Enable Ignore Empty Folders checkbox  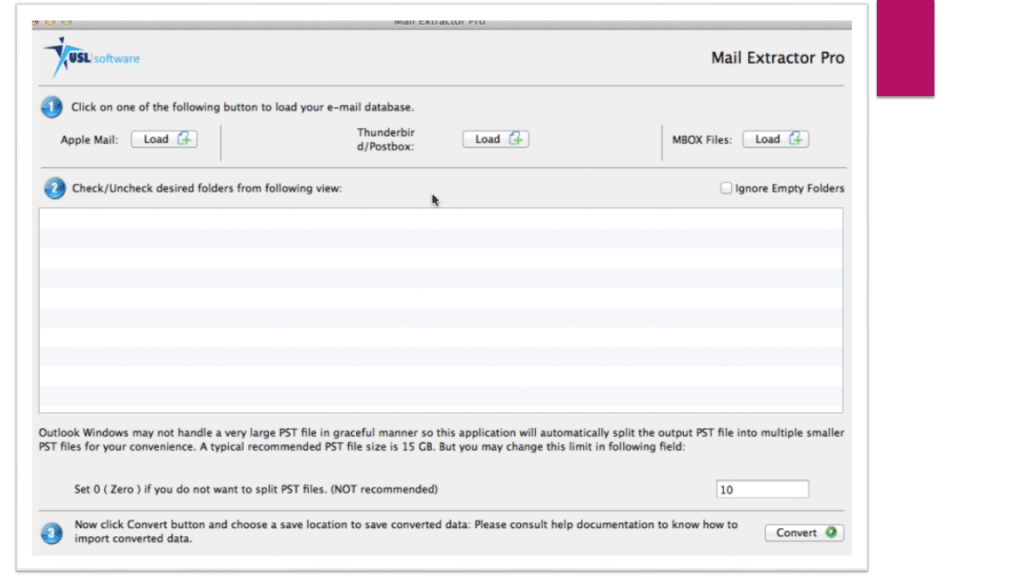[726, 188]
